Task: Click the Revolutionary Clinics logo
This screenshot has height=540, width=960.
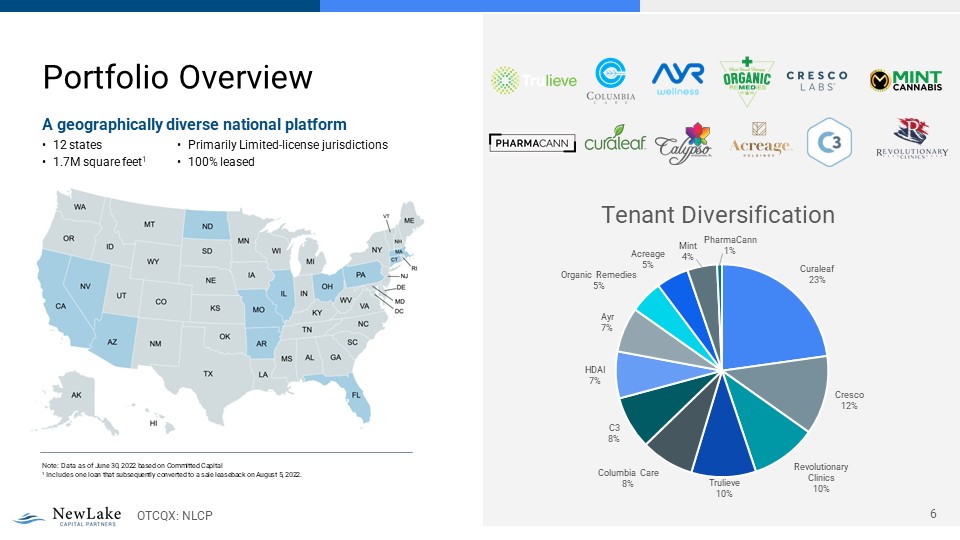Action: point(912,138)
